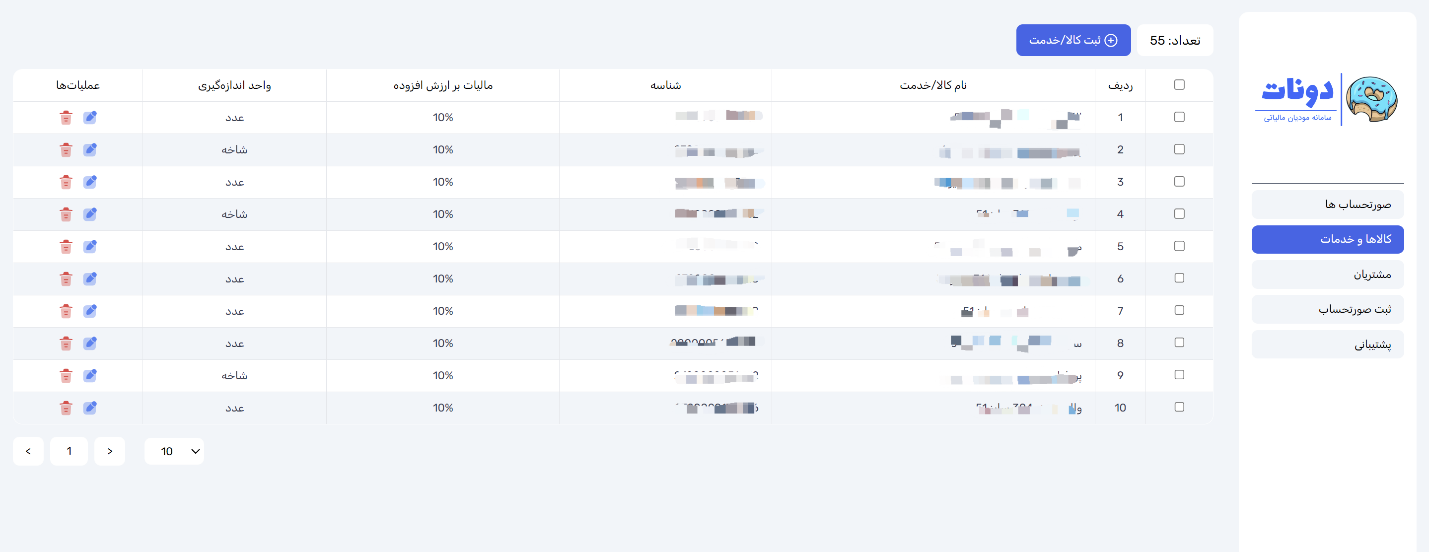Click page number 1 in pagination
Image resolution: width=1429 pixels, height=552 pixels.
tap(69, 451)
